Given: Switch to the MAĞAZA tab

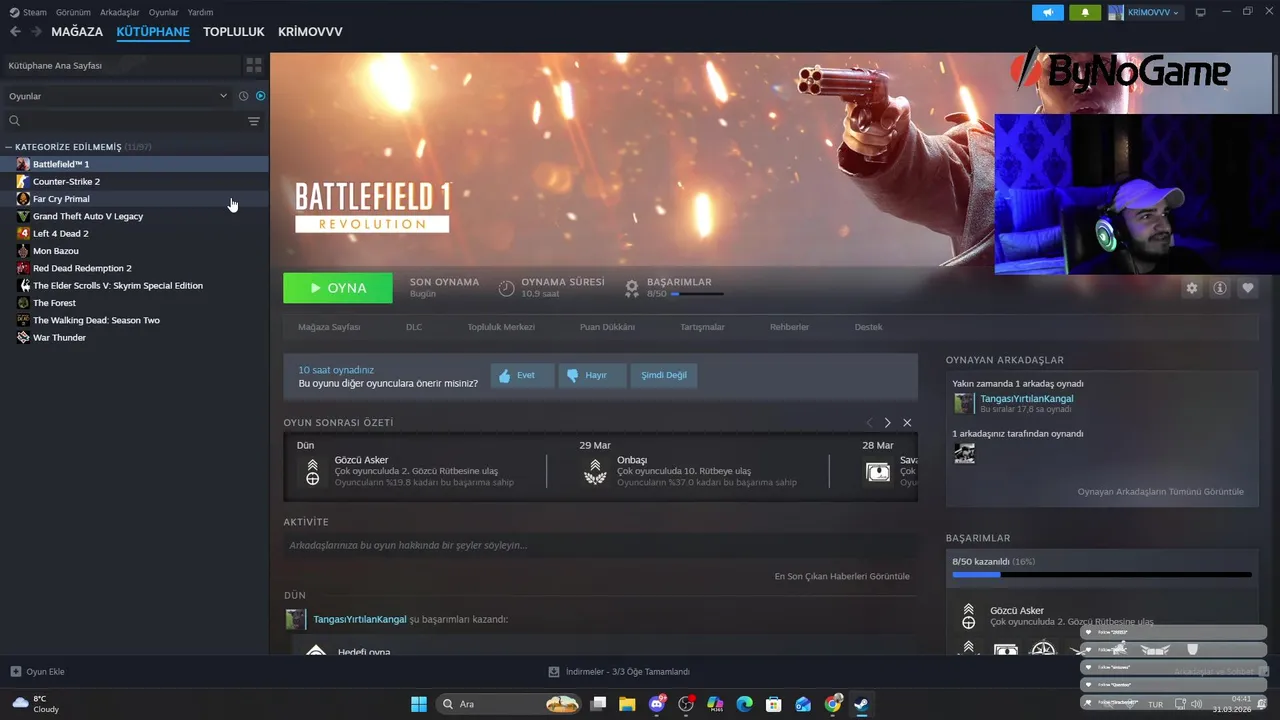Looking at the screenshot, I should pos(77,32).
